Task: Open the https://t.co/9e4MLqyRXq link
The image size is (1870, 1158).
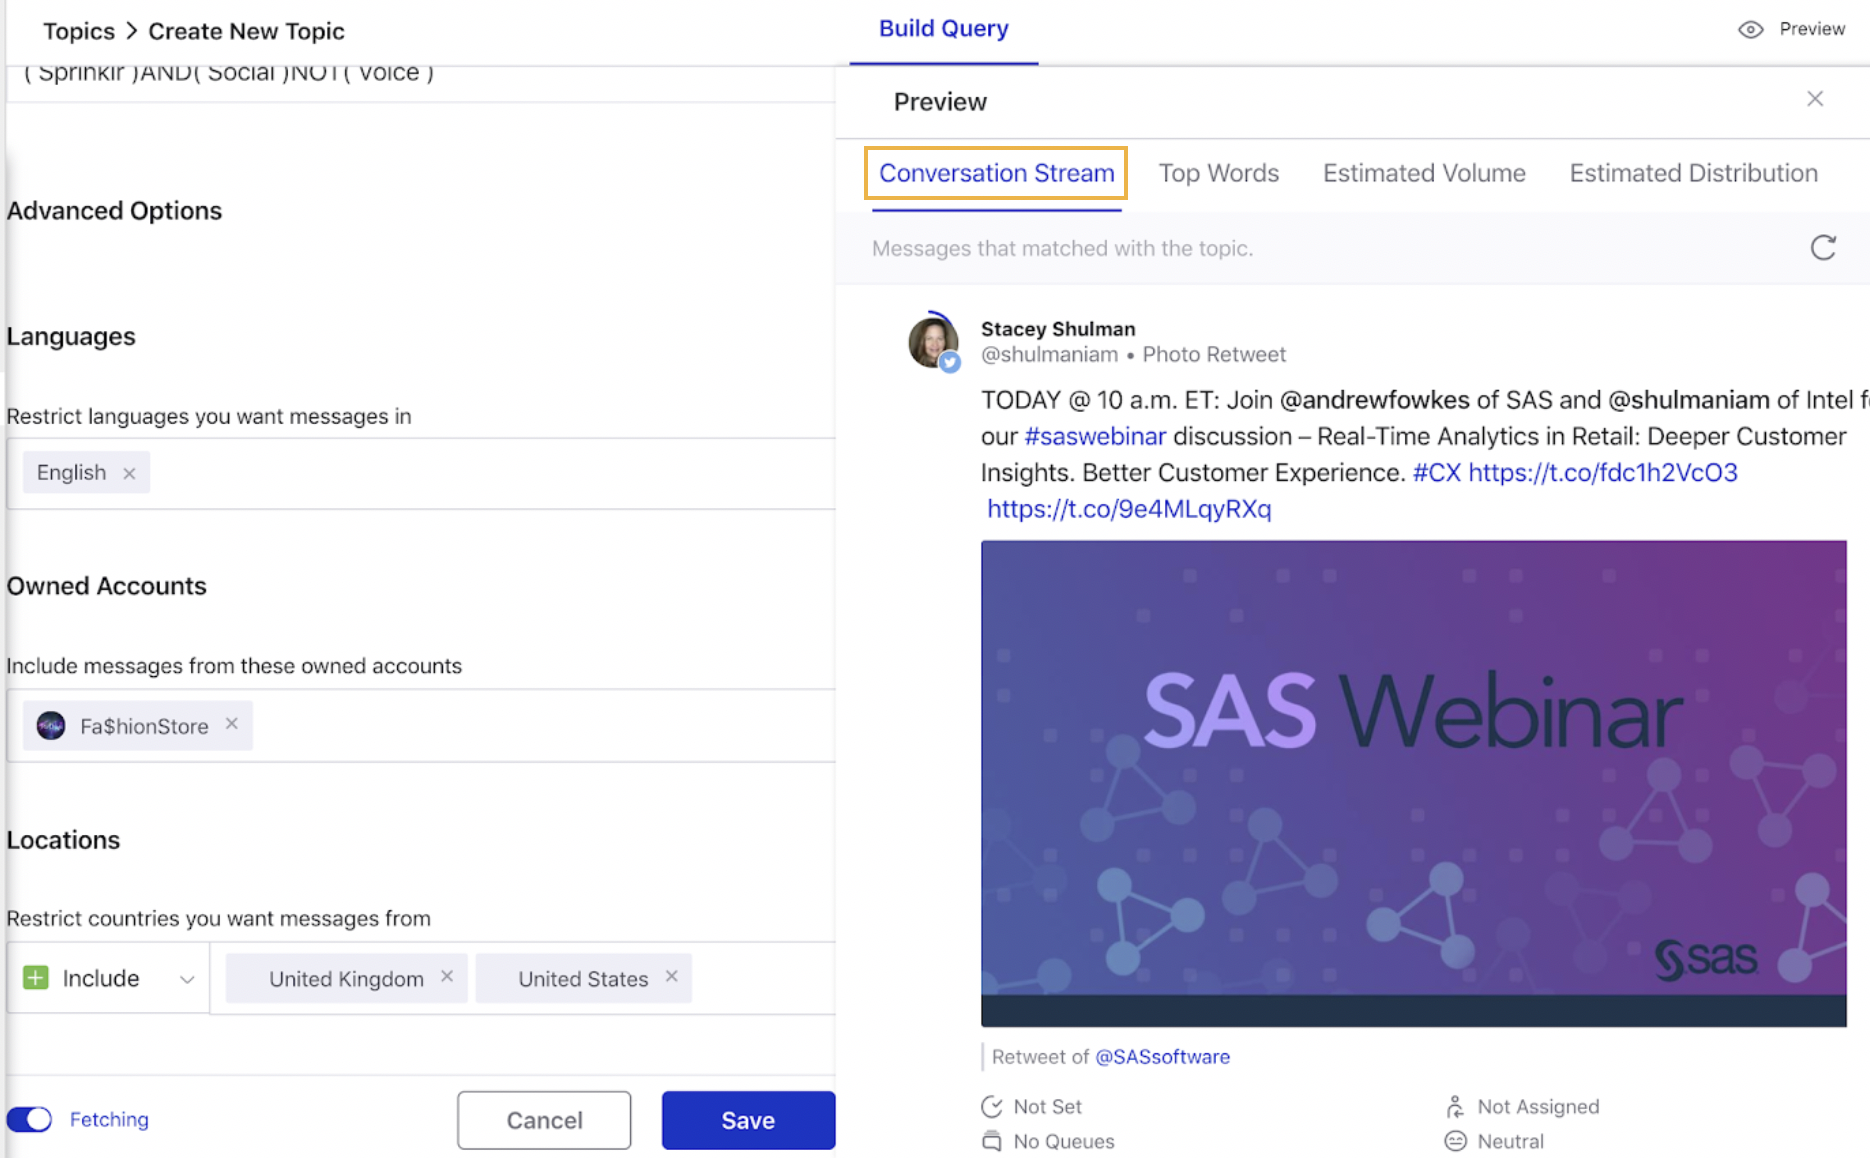Action: (1129, 509)
